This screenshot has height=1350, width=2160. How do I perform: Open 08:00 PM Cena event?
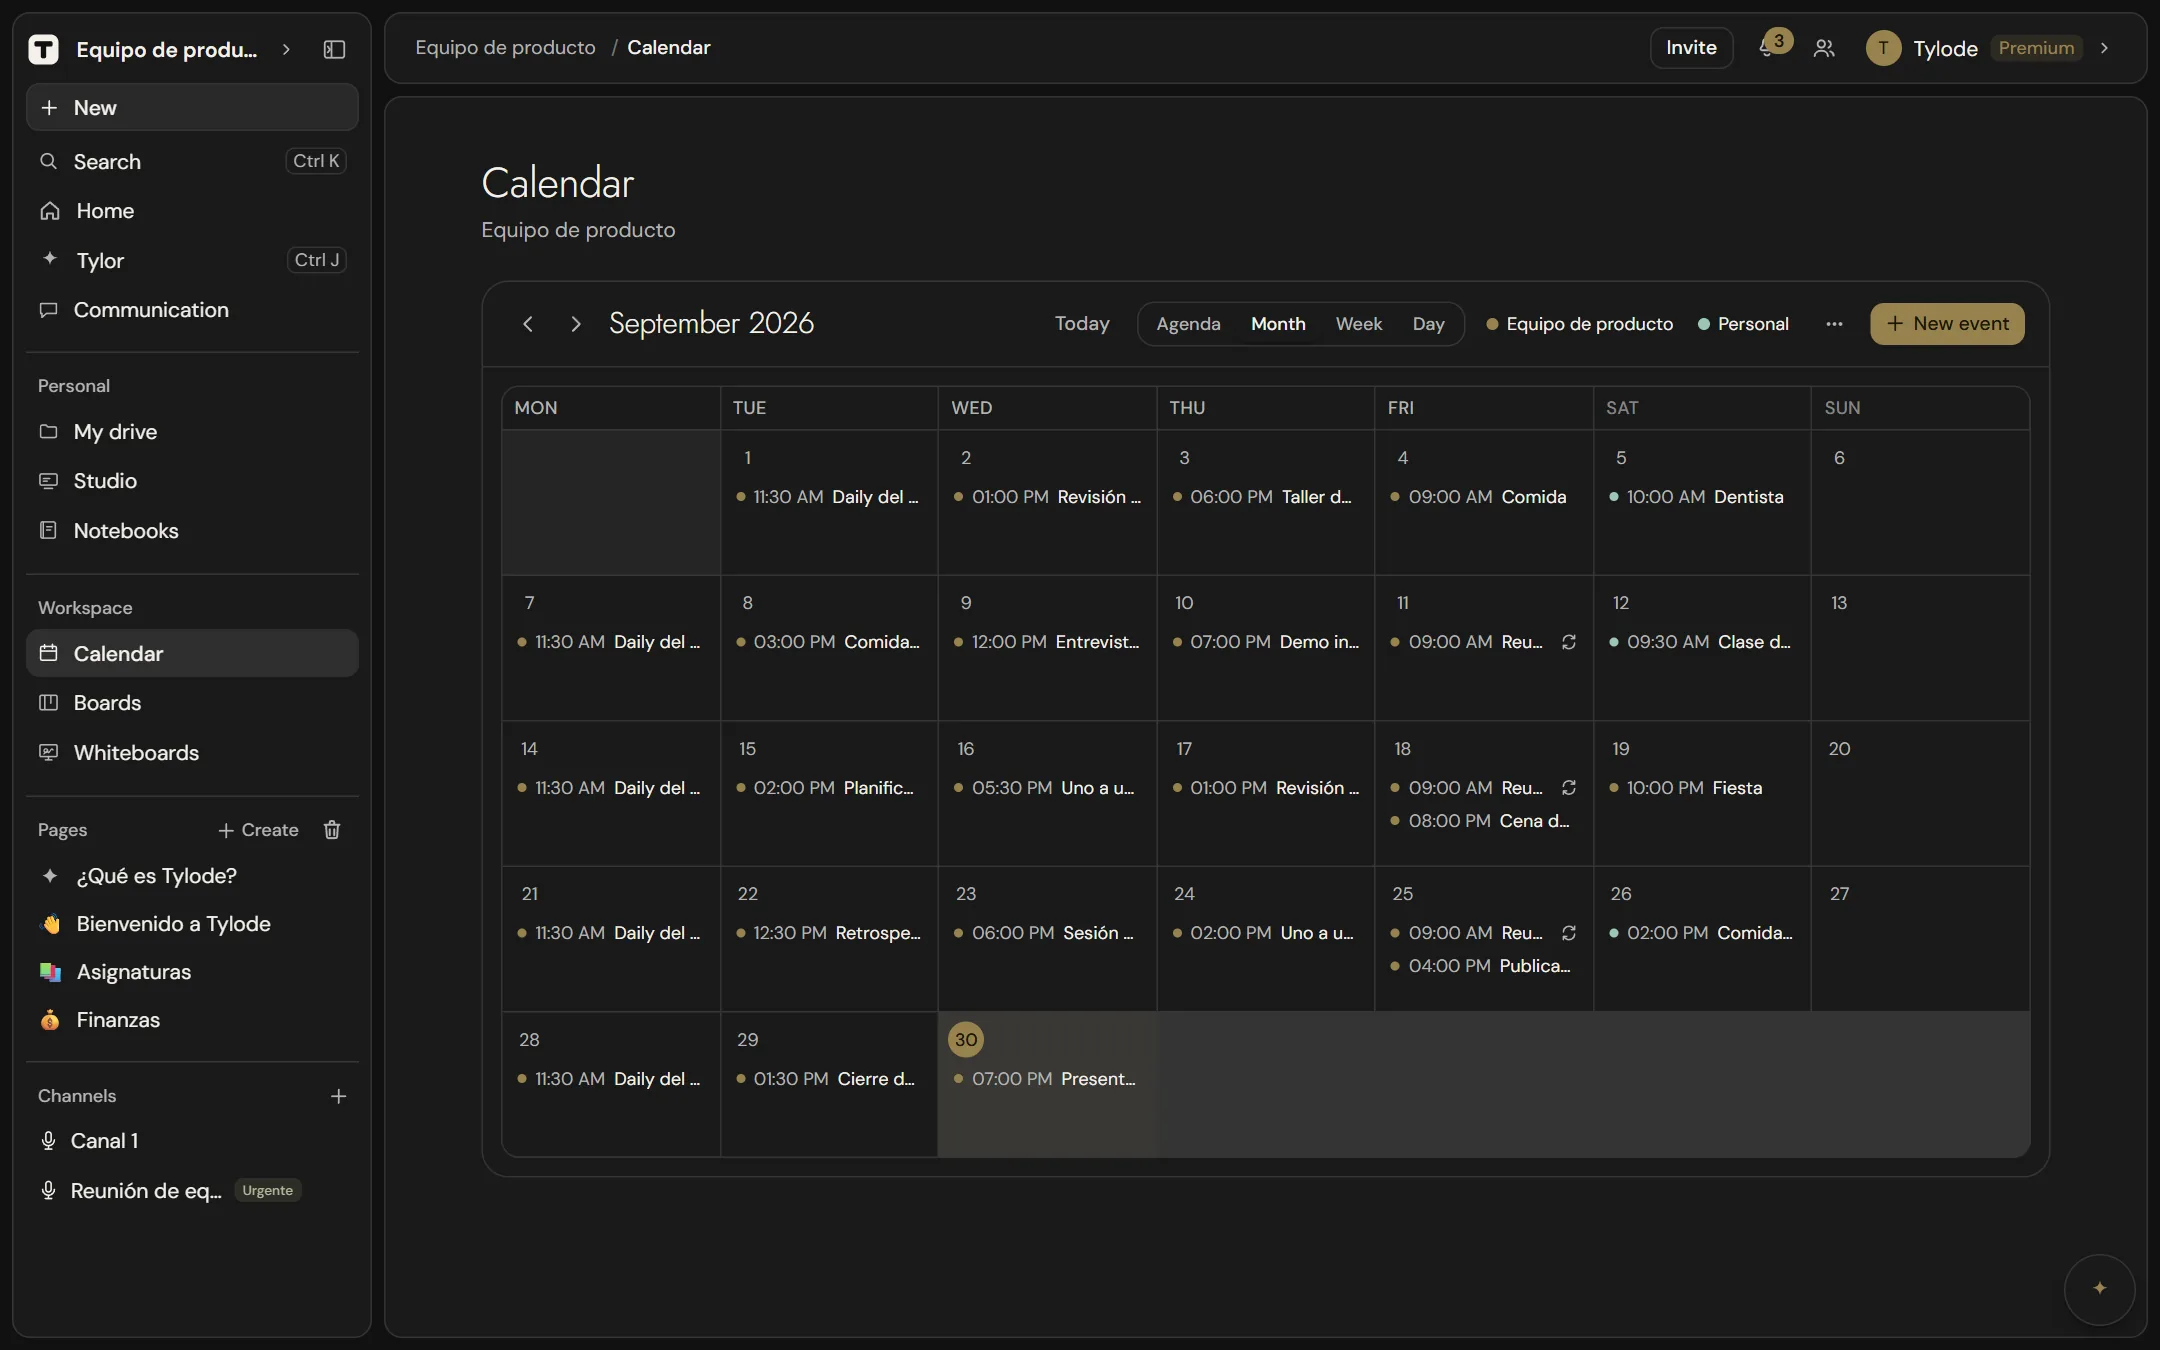point(1482,821)
